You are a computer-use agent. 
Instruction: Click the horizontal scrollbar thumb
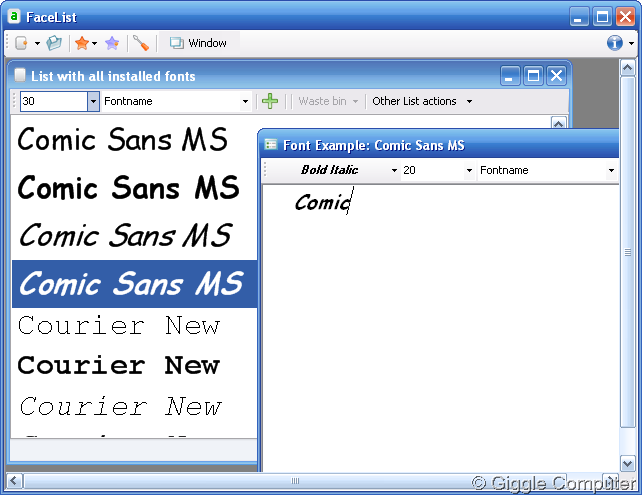(295, 481)
